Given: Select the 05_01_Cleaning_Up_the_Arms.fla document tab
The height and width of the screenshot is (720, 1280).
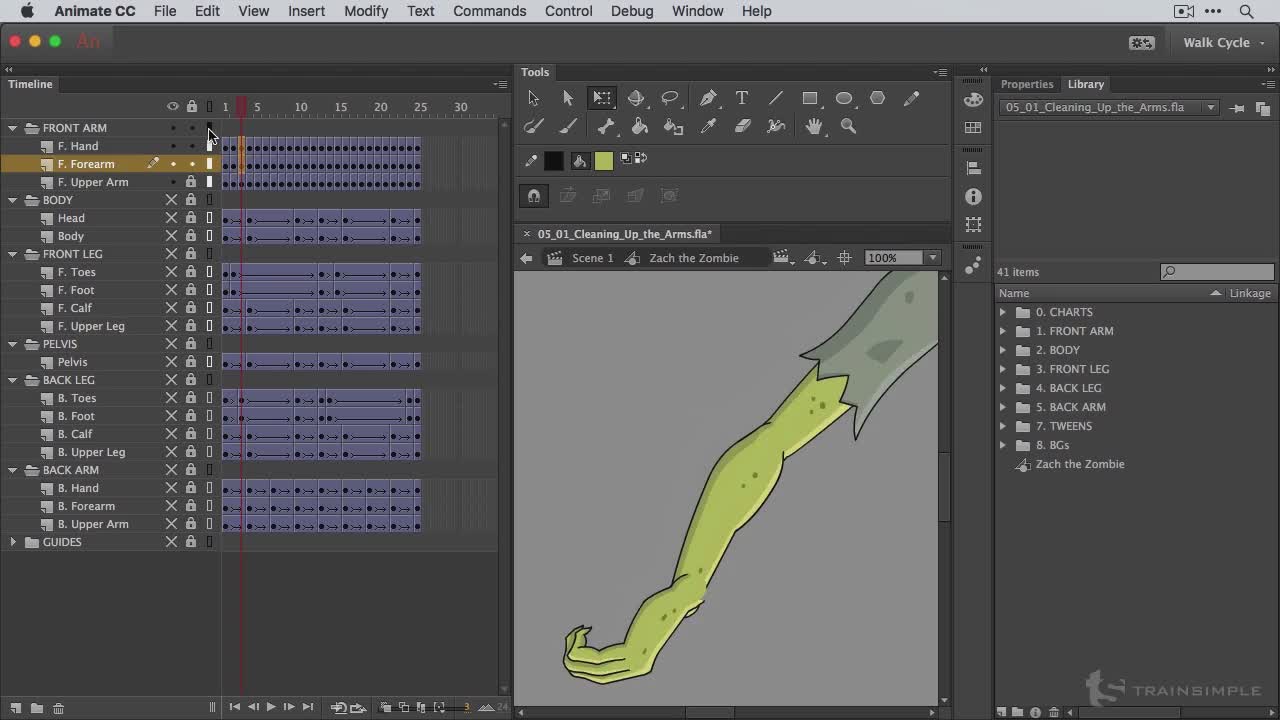Looking at the screenshot, I should pyautogui.click(x=624, y=234).
